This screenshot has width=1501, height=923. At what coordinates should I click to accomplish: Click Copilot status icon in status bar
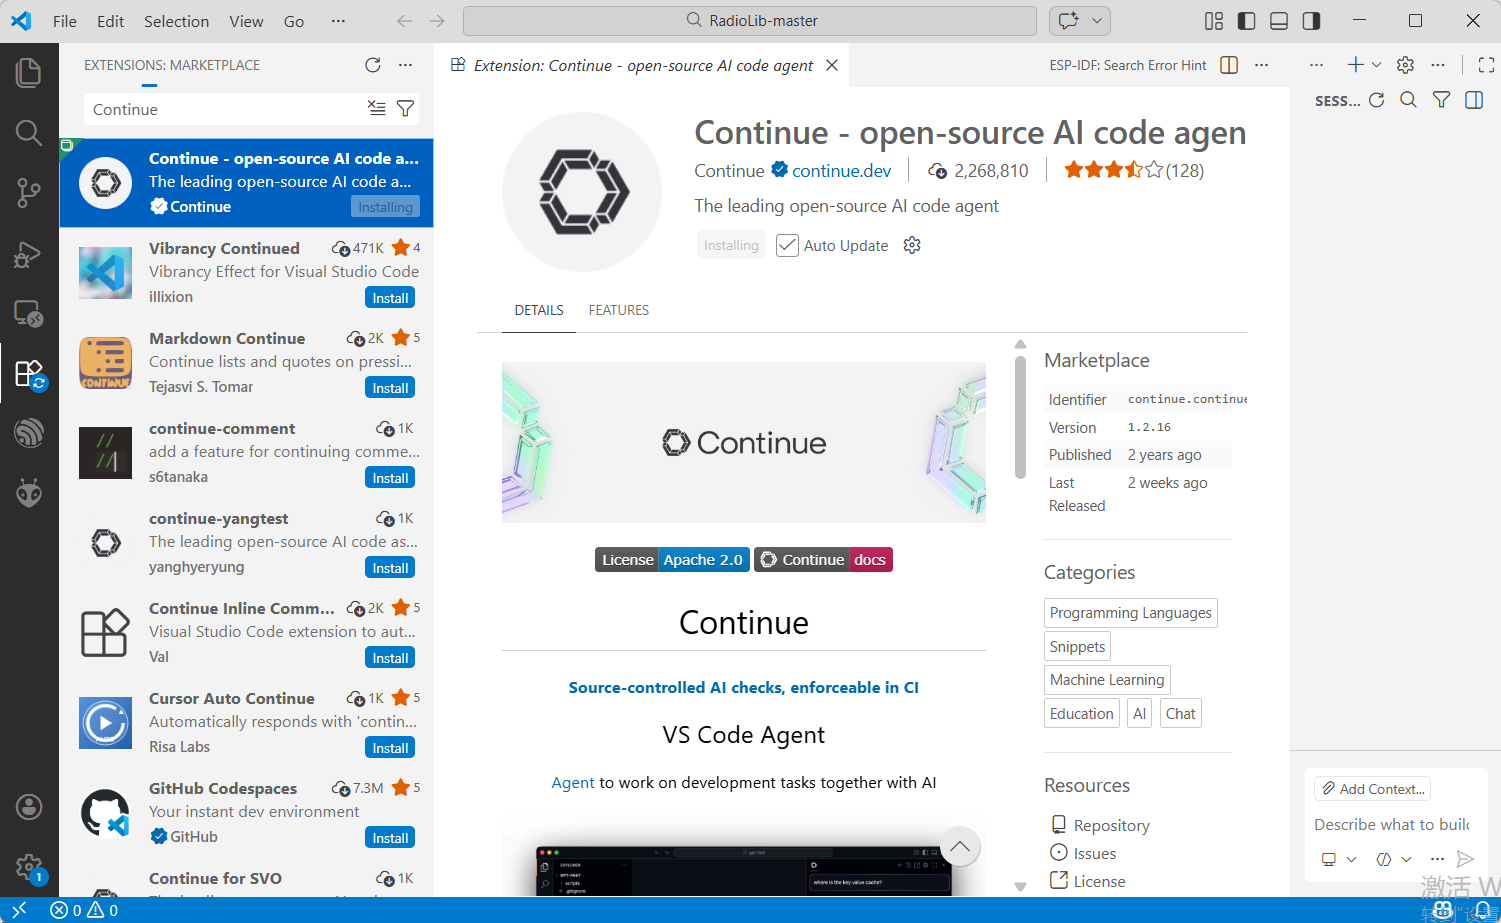click(x=1443, y=910)
